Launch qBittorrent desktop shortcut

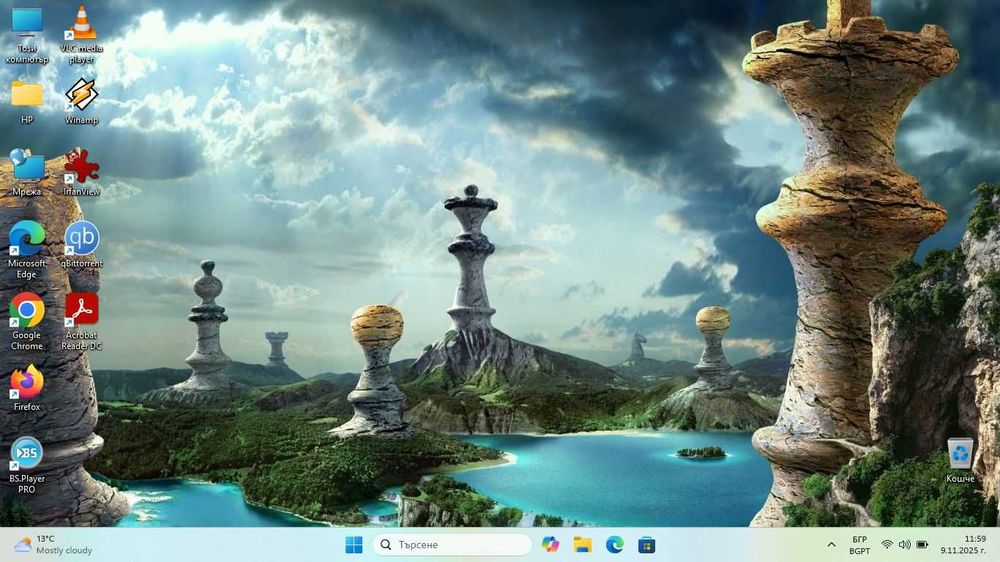coord(82,244)
